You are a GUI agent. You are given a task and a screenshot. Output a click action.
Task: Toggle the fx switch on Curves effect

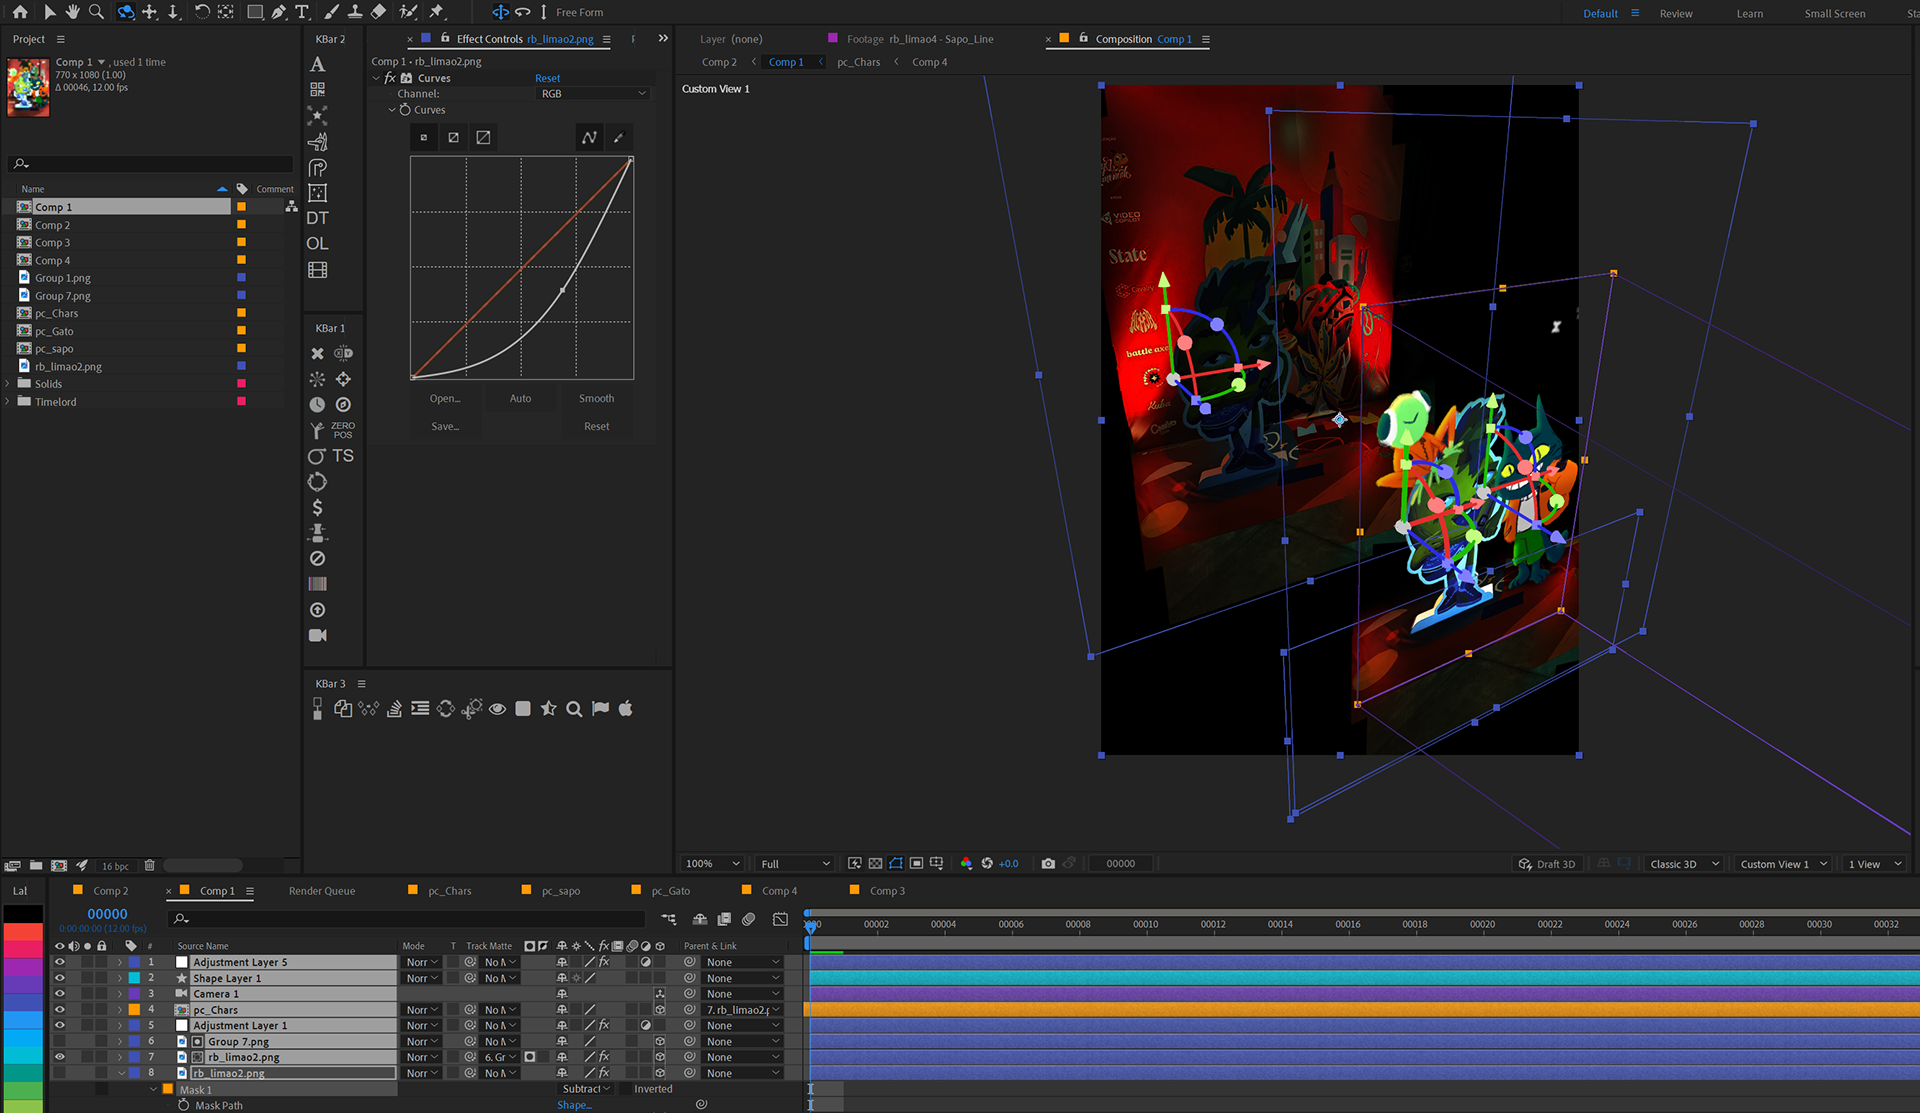coord(390,78)
